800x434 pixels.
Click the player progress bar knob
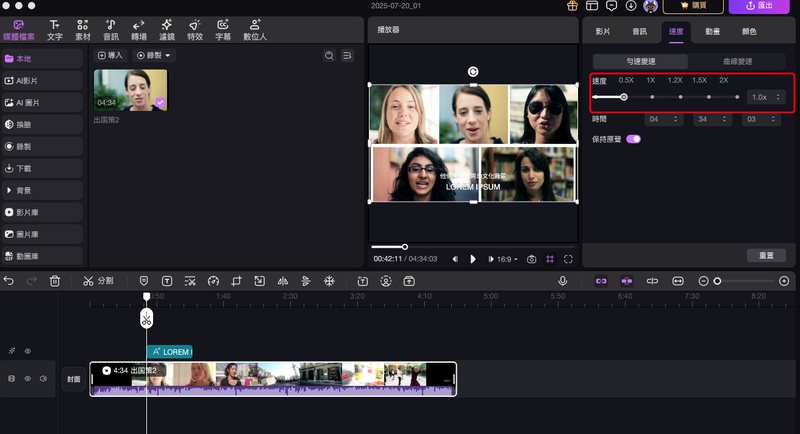(405, 247)
